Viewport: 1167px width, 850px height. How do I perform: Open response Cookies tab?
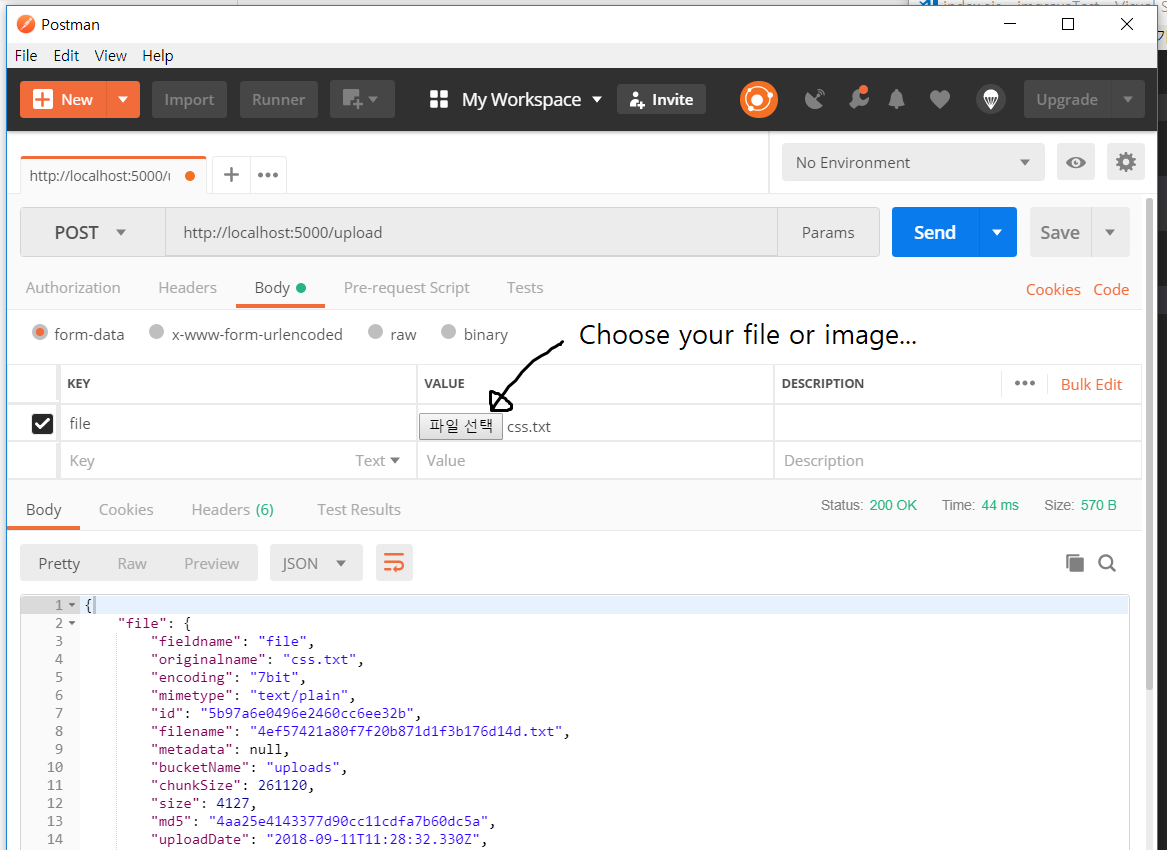[126, 509]
